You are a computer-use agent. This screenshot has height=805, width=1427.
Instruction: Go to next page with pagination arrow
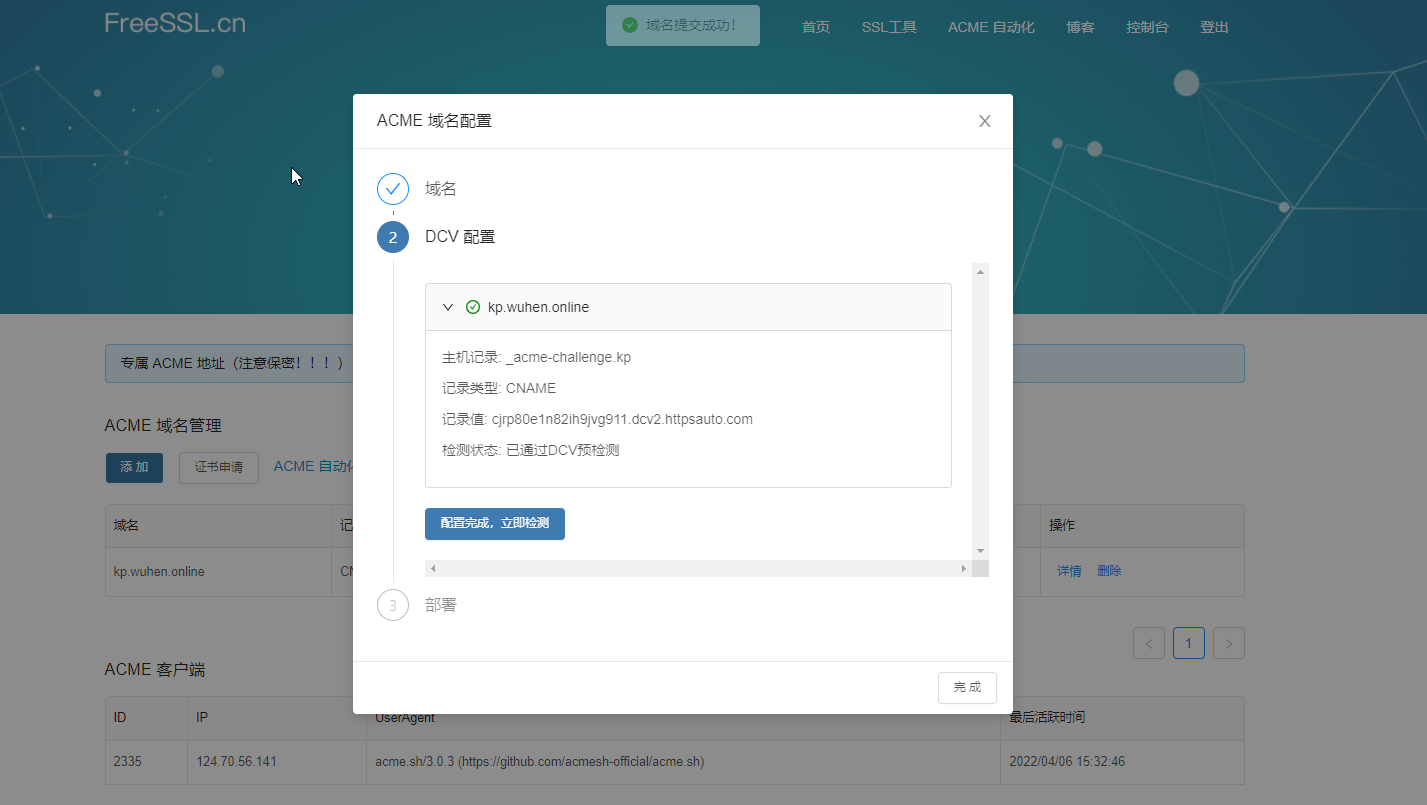[1228, 643]
